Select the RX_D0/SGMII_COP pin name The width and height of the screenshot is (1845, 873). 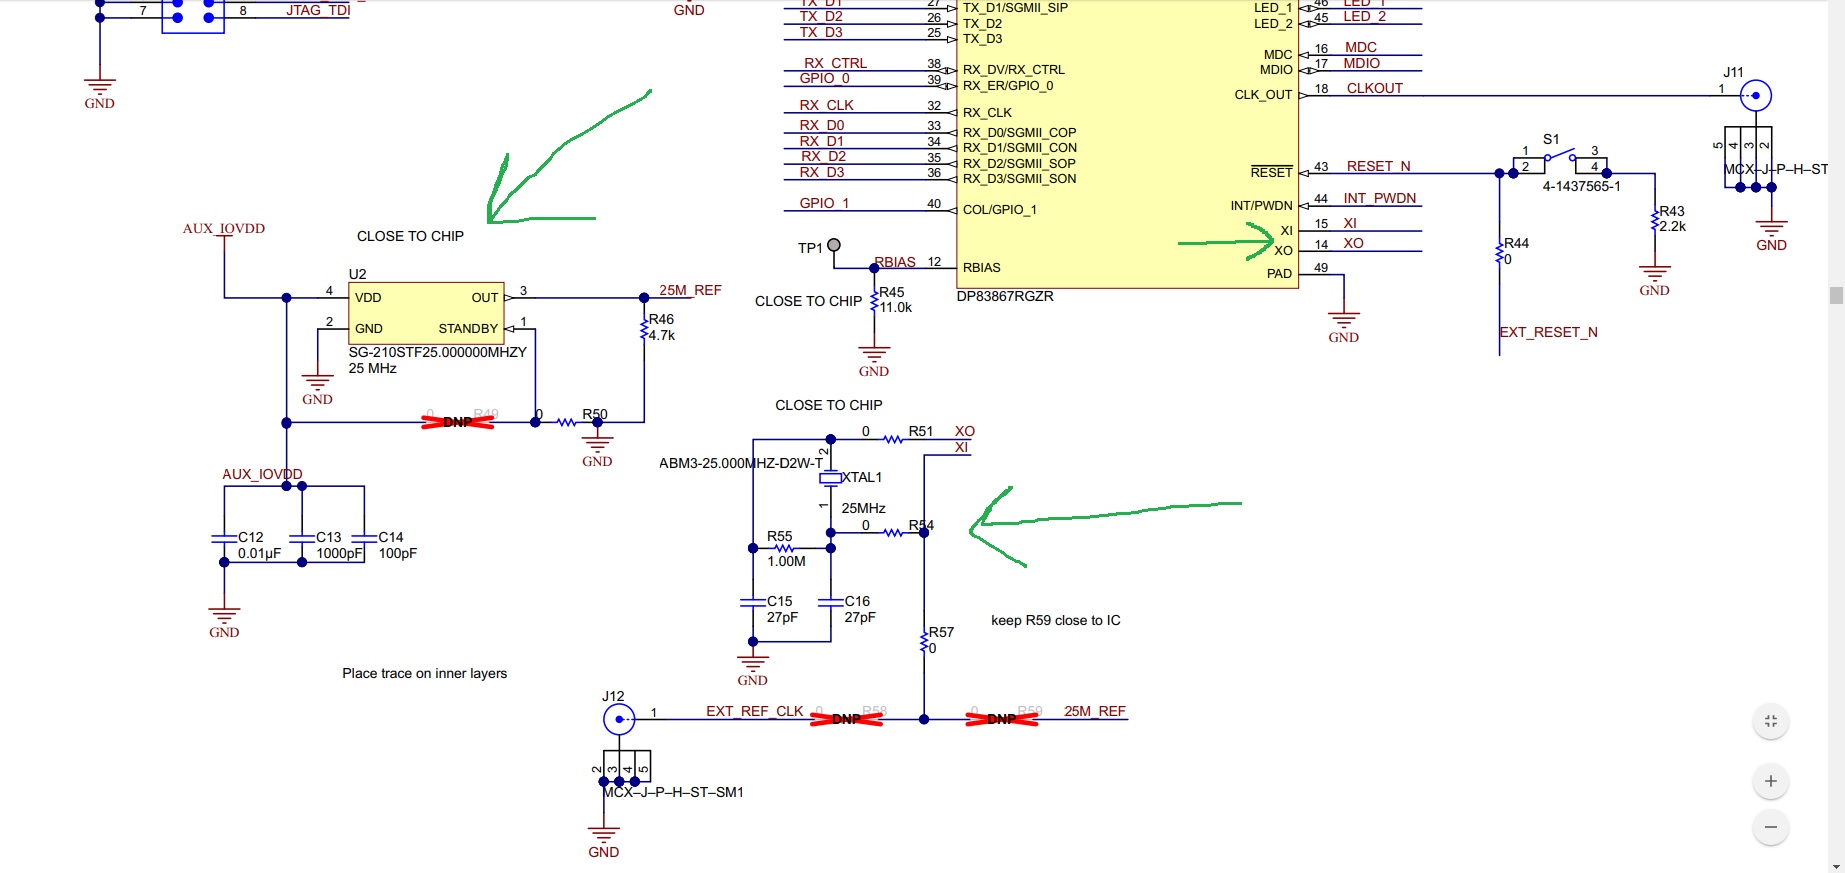1019,132
